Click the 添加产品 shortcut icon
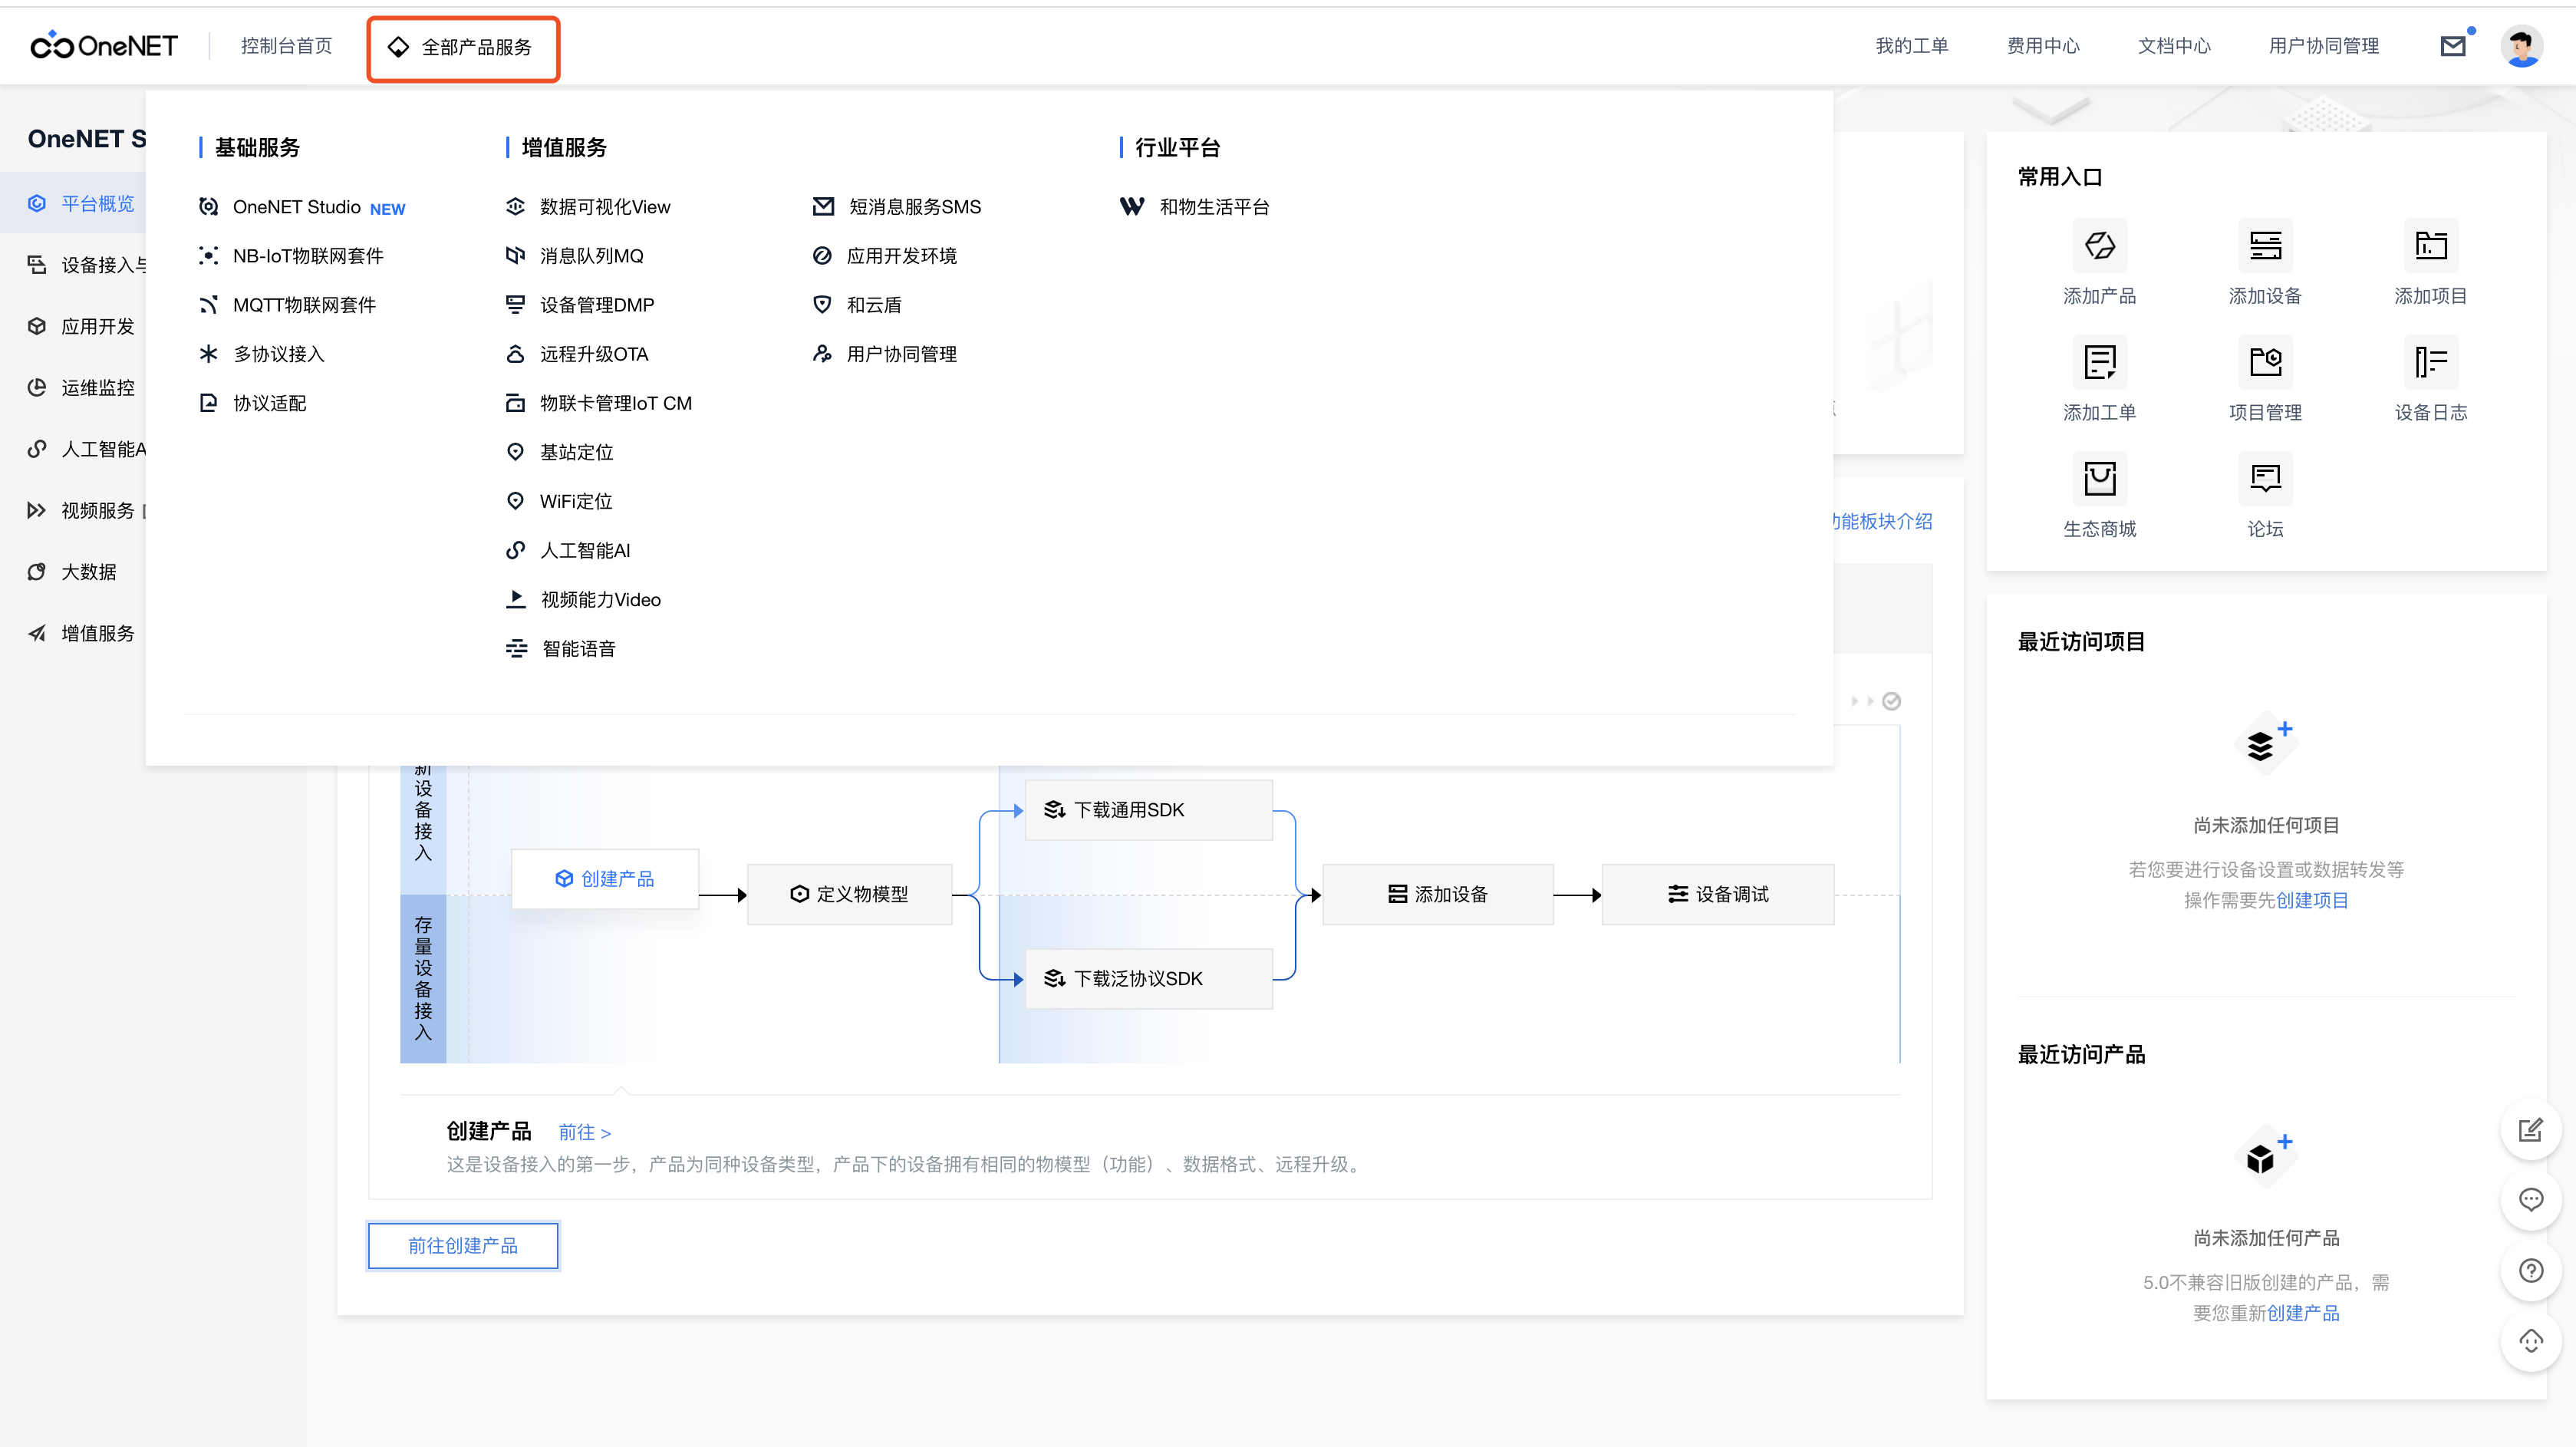 pos(2099,246)
